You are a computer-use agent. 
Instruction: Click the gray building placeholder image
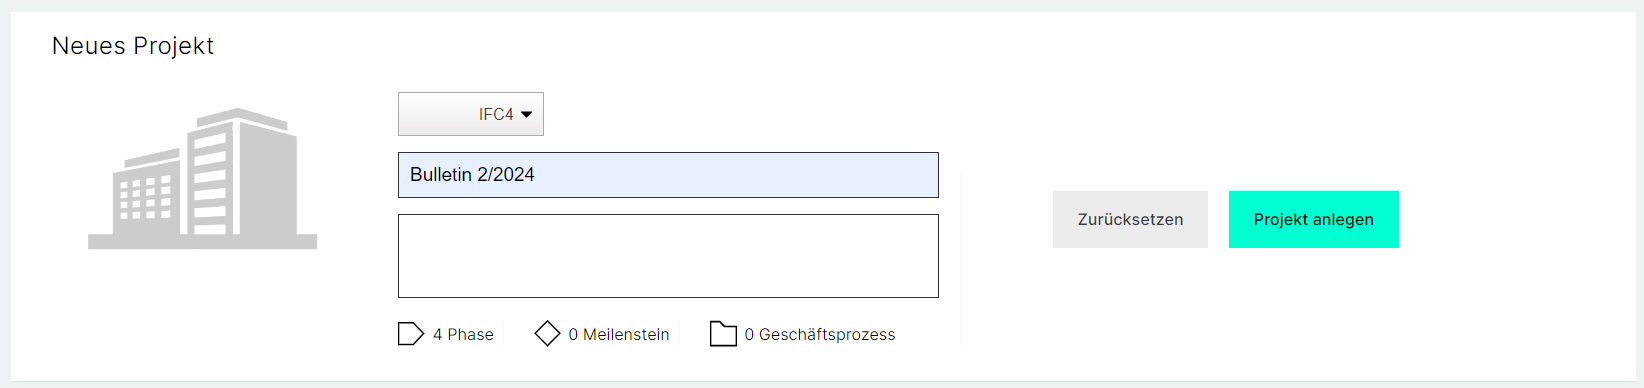pos(202,178)
